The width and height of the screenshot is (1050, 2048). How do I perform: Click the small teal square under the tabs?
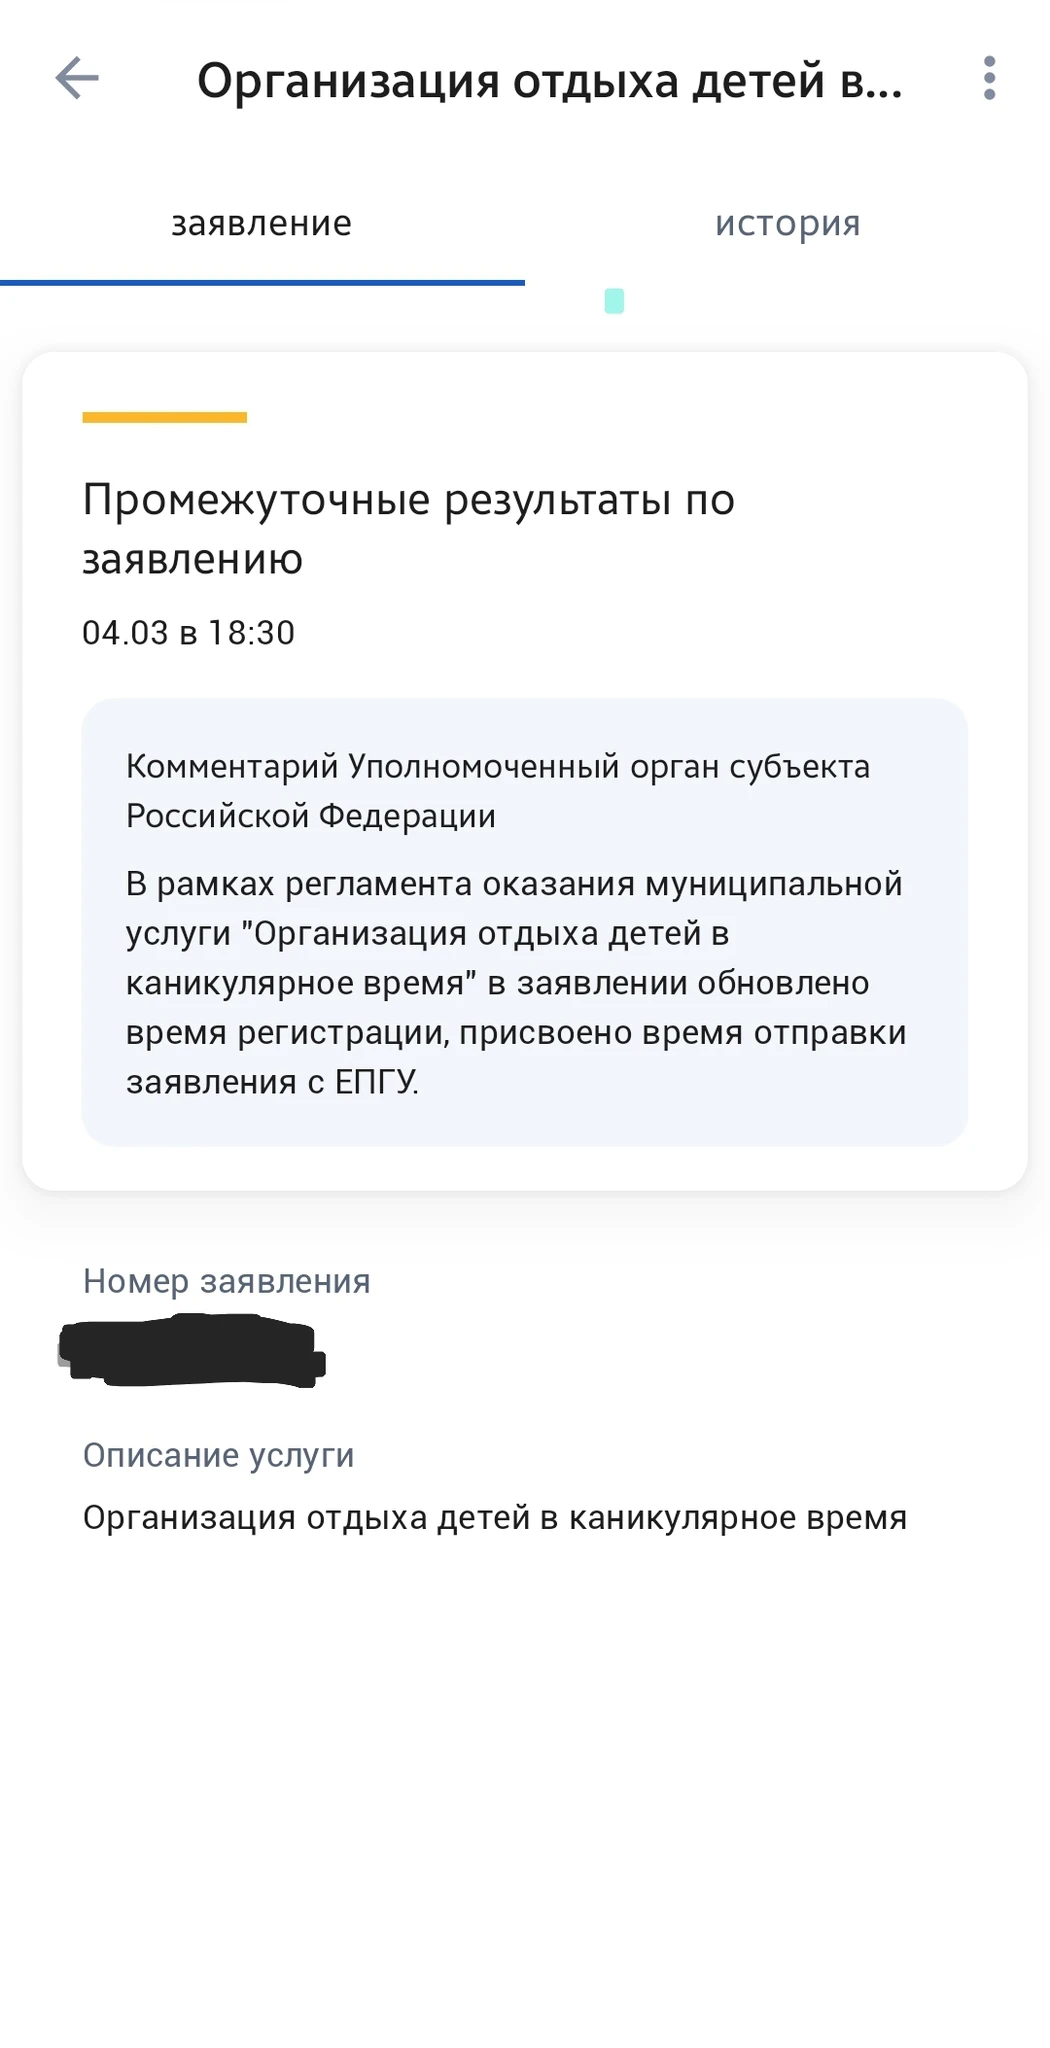pyautogui.click(x=614, y=301)
